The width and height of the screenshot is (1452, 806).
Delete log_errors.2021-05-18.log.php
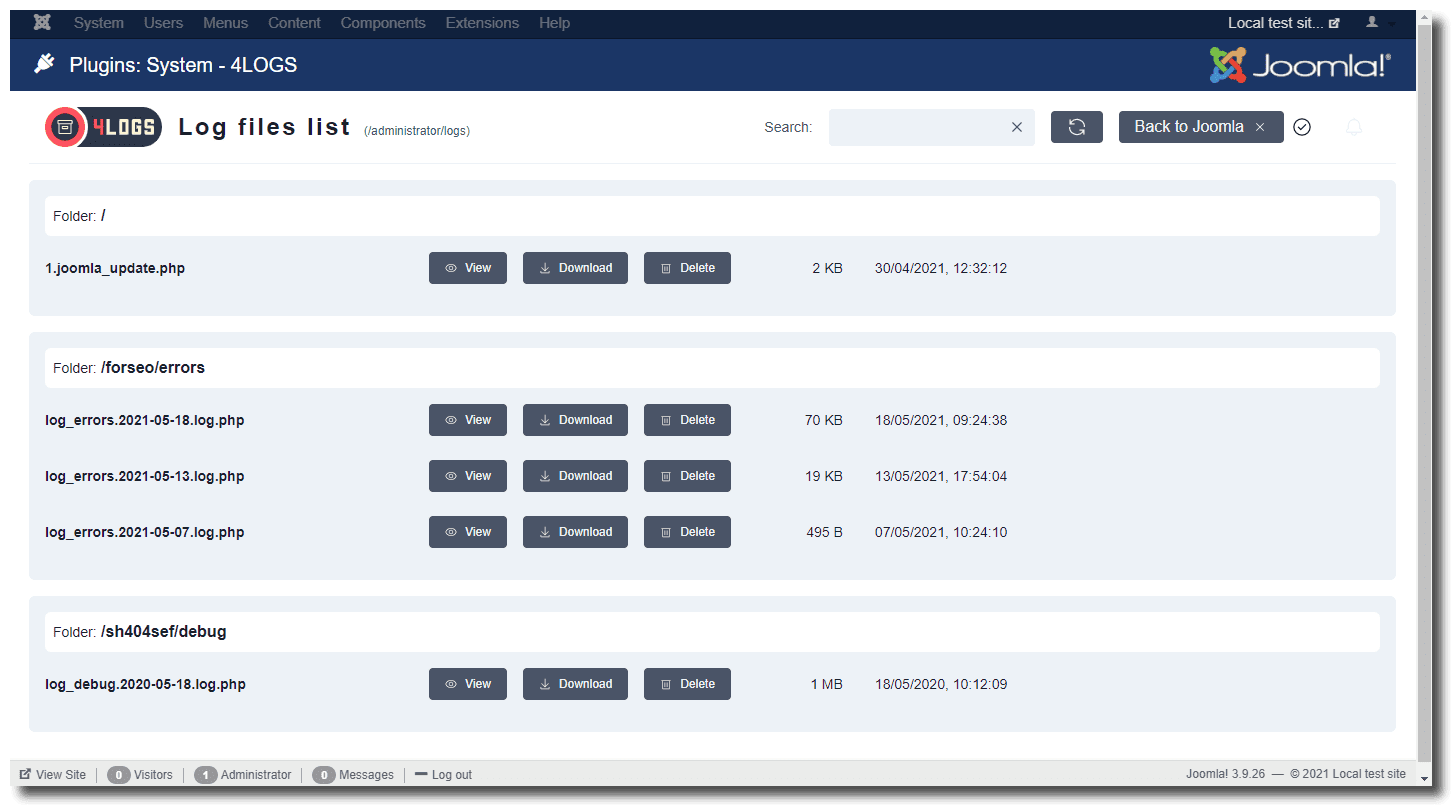coord(687,420)
